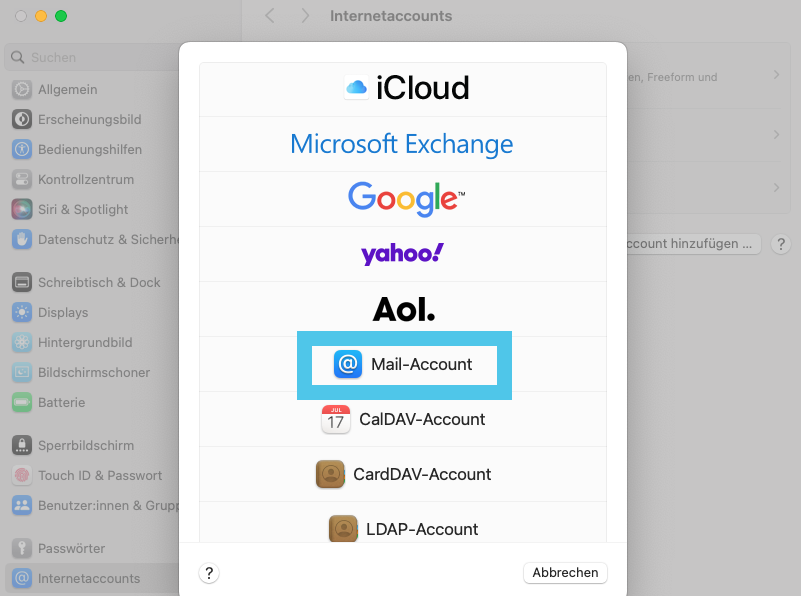Image resolution: width=801 pixels, height=596 pixels.
Task: Click the Passwörter key icon
Action: pyautogui.click(x=22, y=549)
